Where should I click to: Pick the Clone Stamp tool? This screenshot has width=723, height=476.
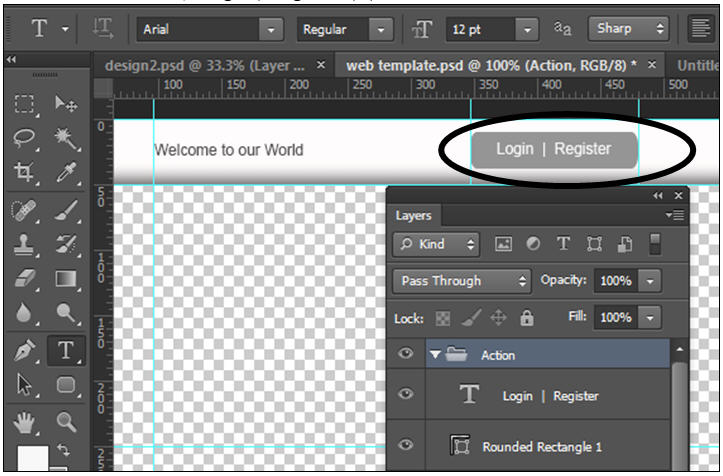click(24, 244)
